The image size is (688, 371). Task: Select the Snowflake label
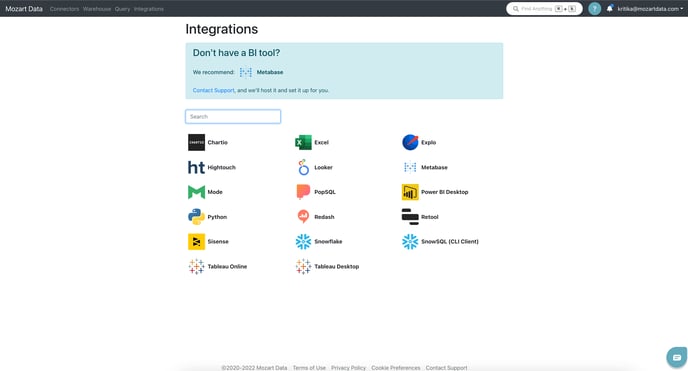(x=328, y=242)
